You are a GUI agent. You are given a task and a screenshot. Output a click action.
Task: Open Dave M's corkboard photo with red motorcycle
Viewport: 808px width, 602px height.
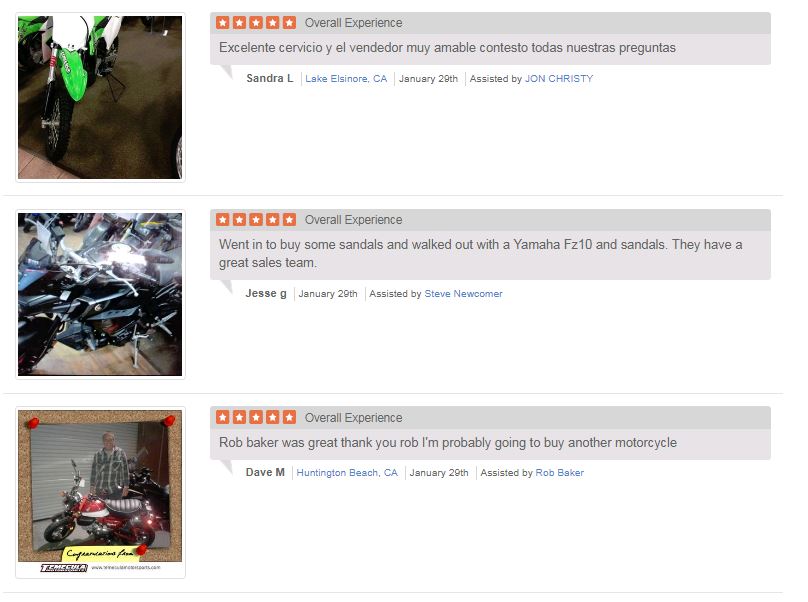click(x=100, y=492)
